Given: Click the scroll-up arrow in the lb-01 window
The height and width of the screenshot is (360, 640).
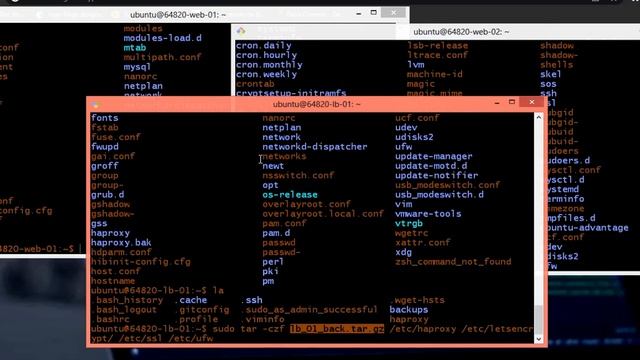Looking at the screenshot, I should [x=539, y=118].
